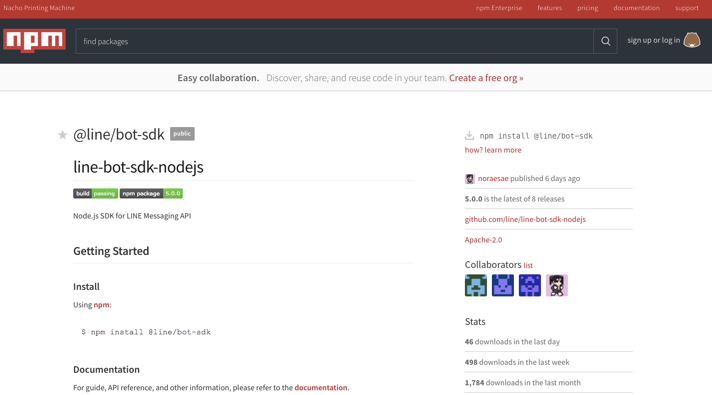Screen dimensions: 712x395
Task: Open noraesae's small avatar
Action: tap(470, 179)
